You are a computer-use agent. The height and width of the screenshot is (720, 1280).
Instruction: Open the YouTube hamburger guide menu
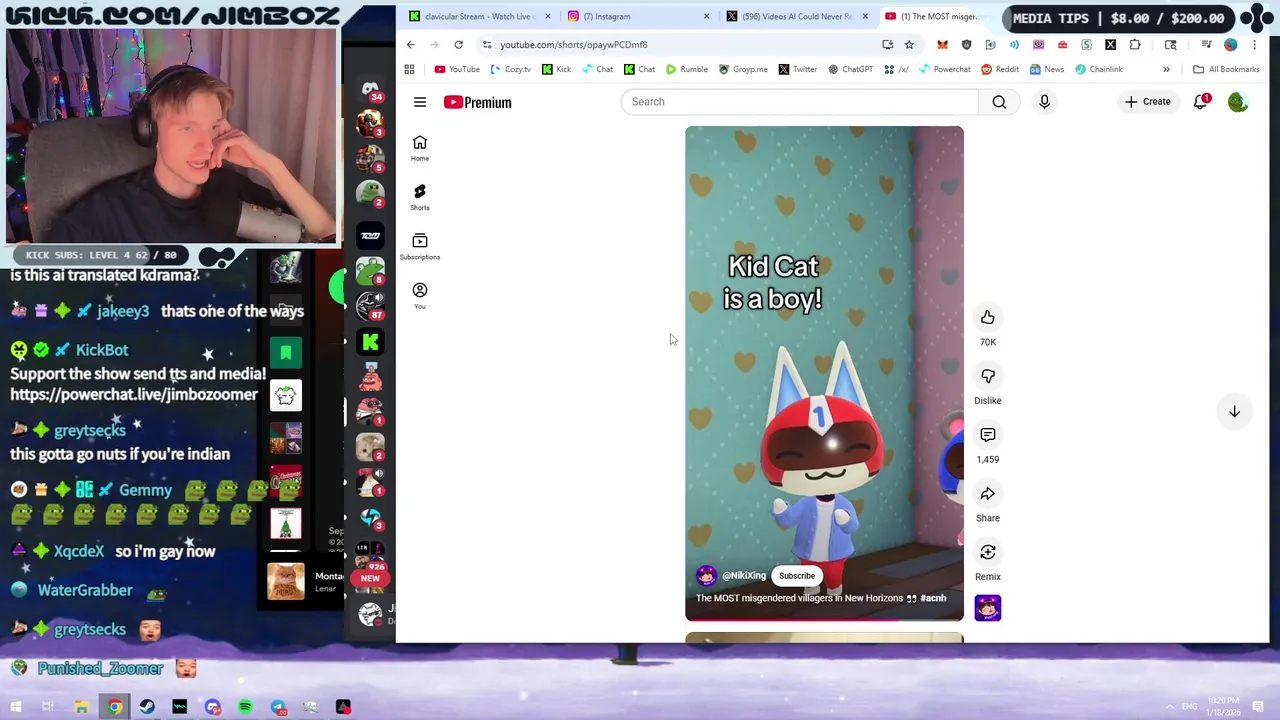point(420,102)
